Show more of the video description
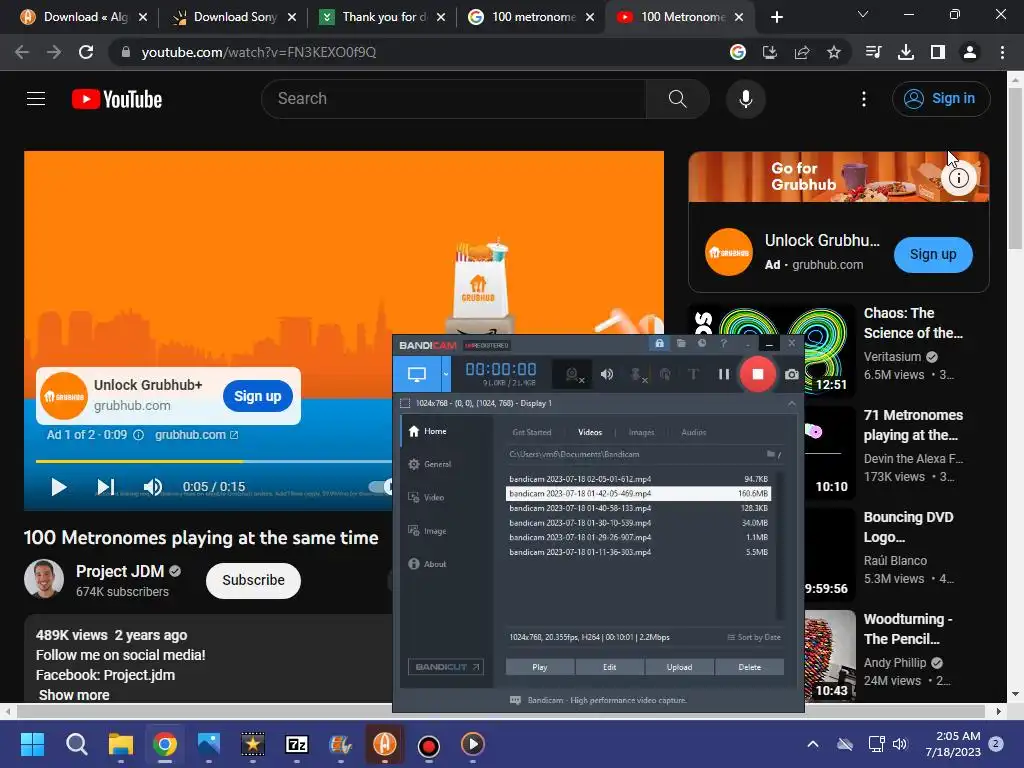The image size is (1024, 768). point(74,695)
